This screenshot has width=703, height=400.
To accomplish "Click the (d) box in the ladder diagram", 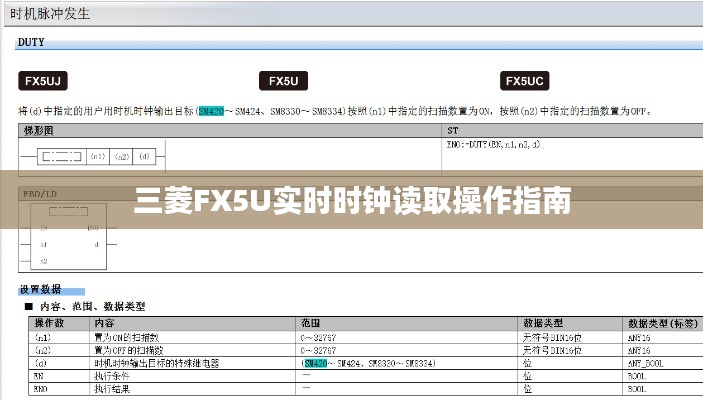I will pos(144,157).
